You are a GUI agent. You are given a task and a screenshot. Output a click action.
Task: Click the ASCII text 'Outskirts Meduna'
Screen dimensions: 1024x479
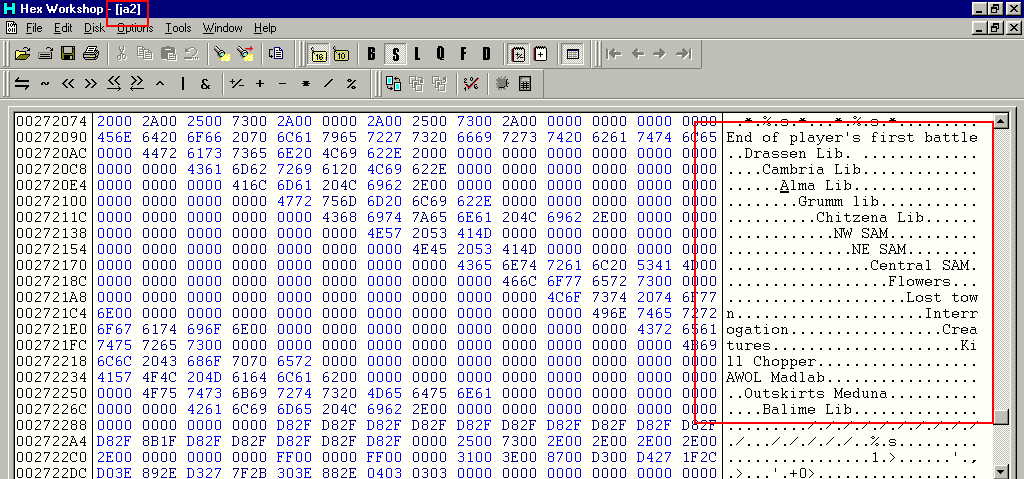click(x=816, y=393)
